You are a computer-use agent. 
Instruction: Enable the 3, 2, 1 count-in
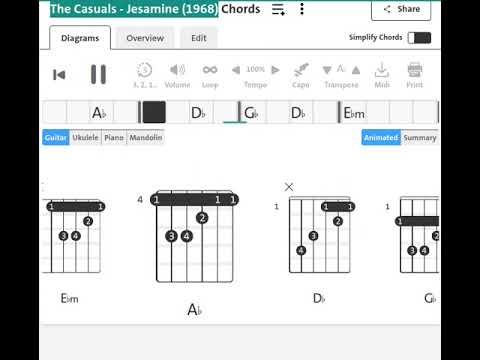[x=145, y=75]
